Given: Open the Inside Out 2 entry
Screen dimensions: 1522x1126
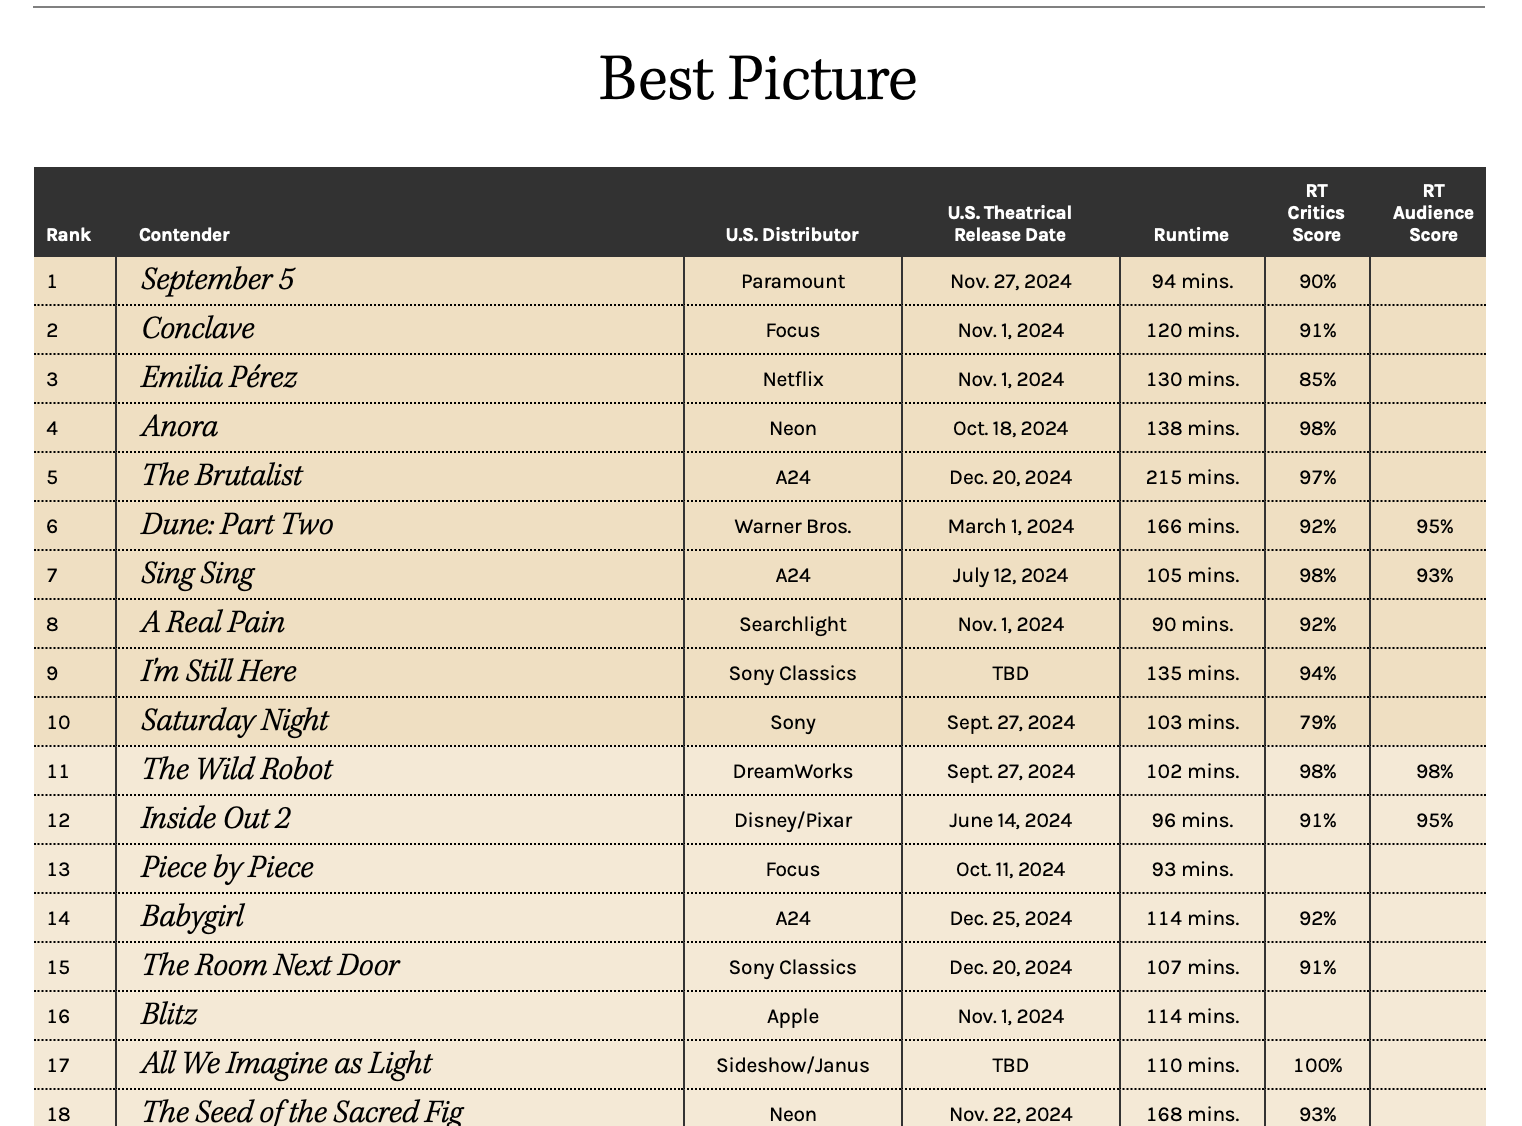Looking at the screenshot, I should point(216,819).
